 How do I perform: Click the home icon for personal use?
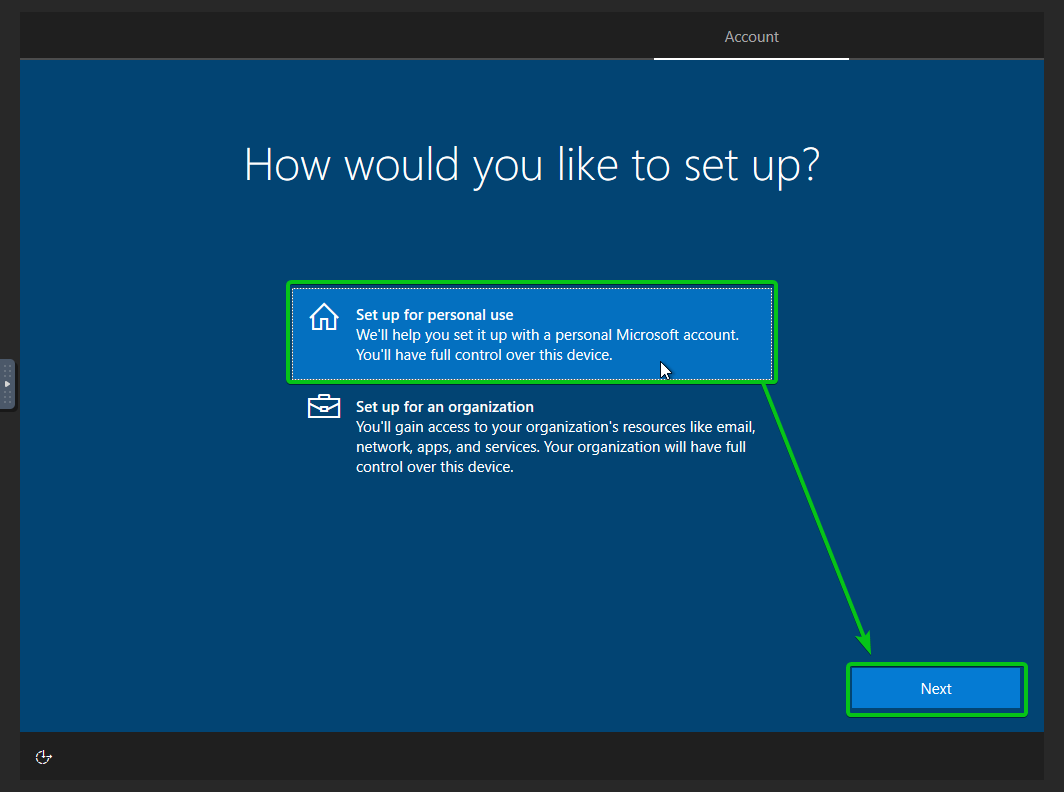tap(324, 316)
